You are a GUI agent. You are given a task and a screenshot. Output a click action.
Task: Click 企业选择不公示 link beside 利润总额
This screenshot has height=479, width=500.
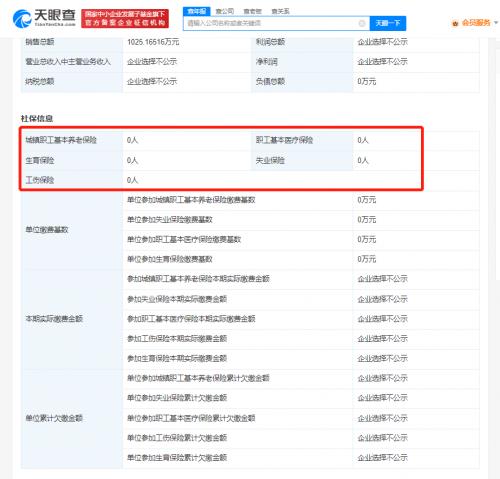pyautogui.click(x=382, y=42)
